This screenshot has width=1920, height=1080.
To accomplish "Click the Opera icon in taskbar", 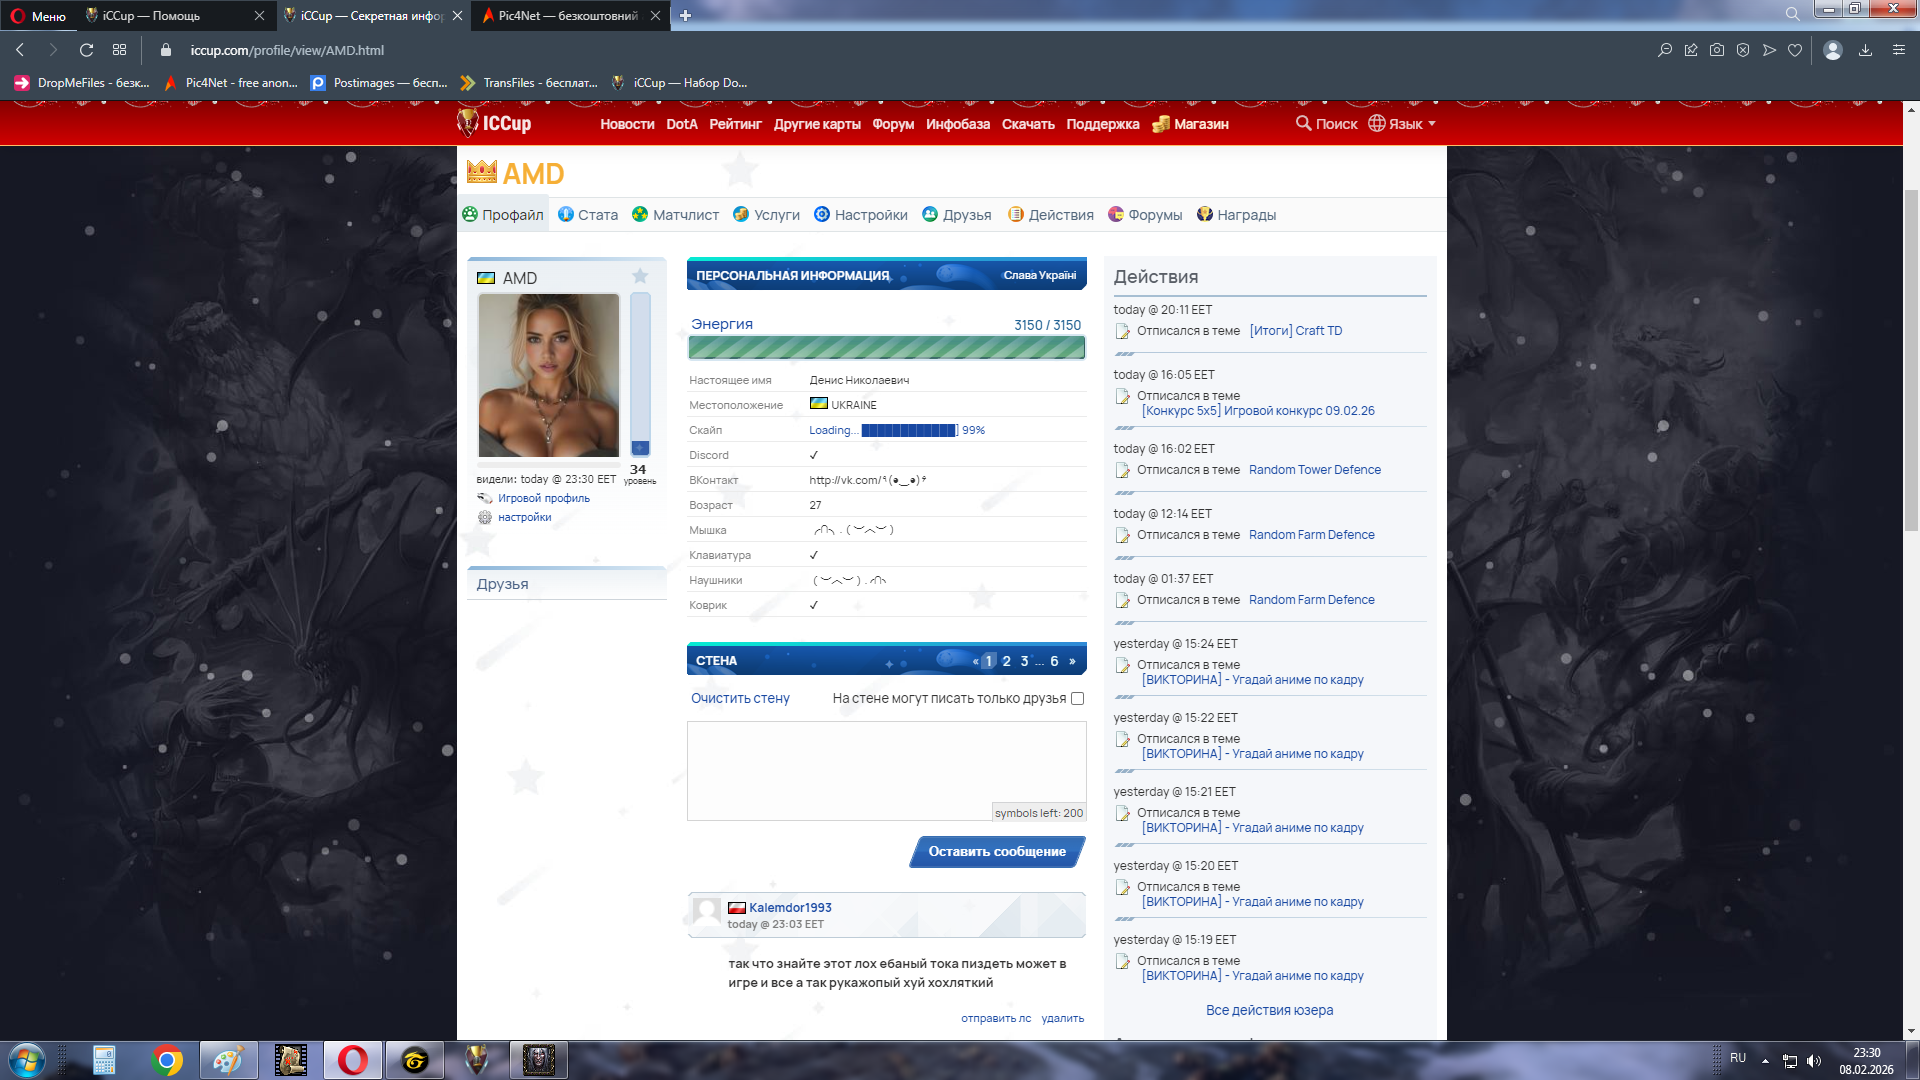I will tap(352, 1060).
